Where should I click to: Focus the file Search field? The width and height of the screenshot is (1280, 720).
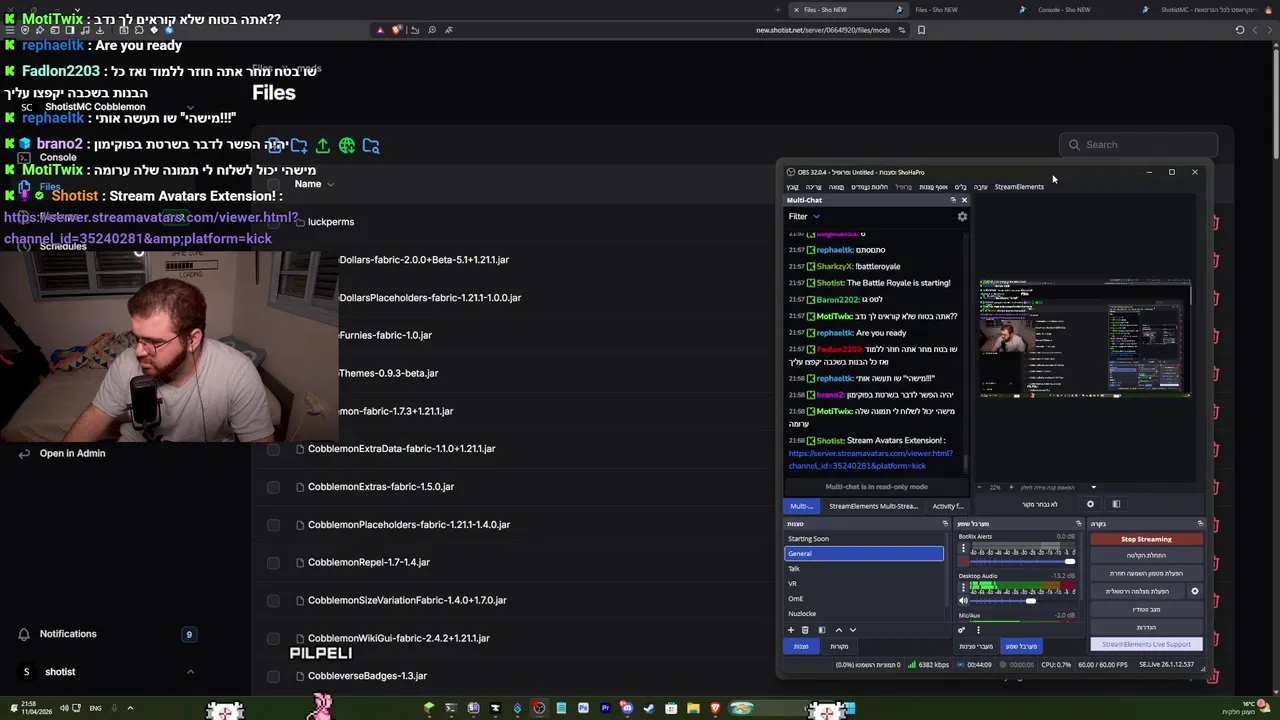pyautogui.click(x=1138, y=145)
